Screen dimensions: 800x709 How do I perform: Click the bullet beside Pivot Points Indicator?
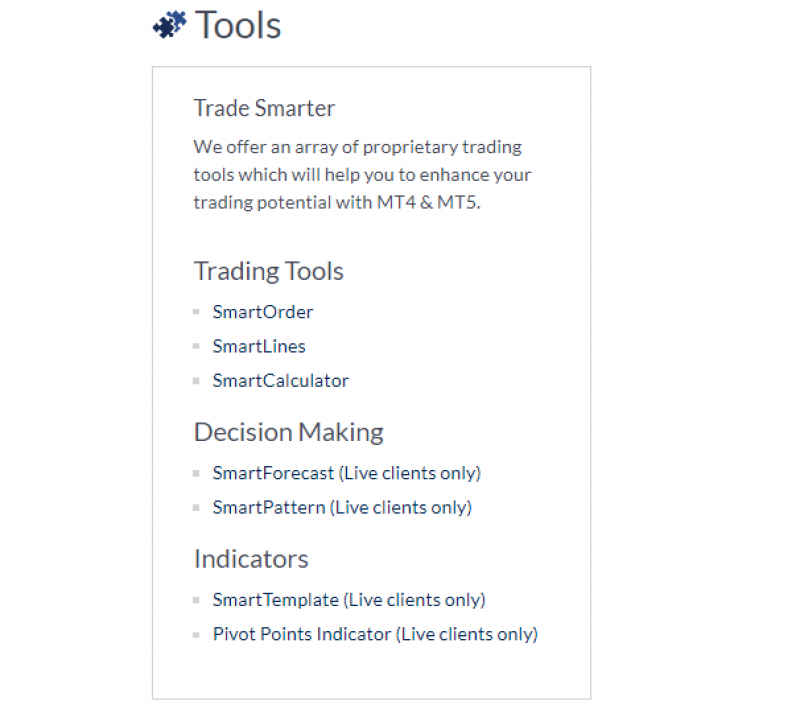coord(196,635)
